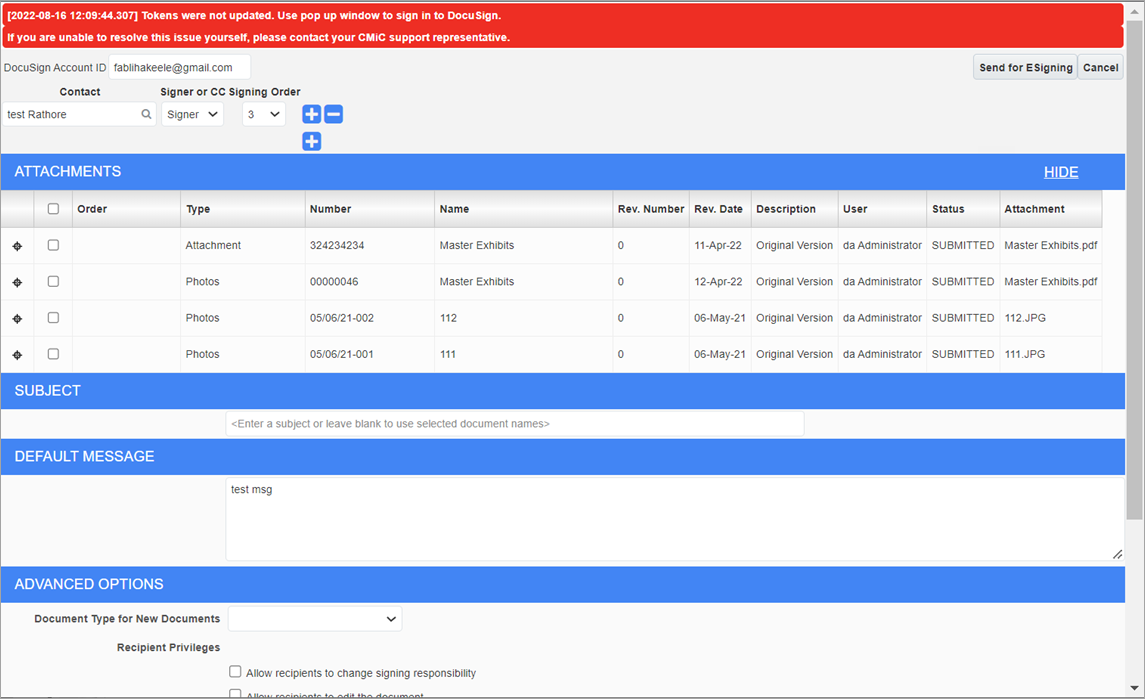Click the subject input field
Image resolution: width=1145 pixels, height=699 pixels.
tap(515, 424)
